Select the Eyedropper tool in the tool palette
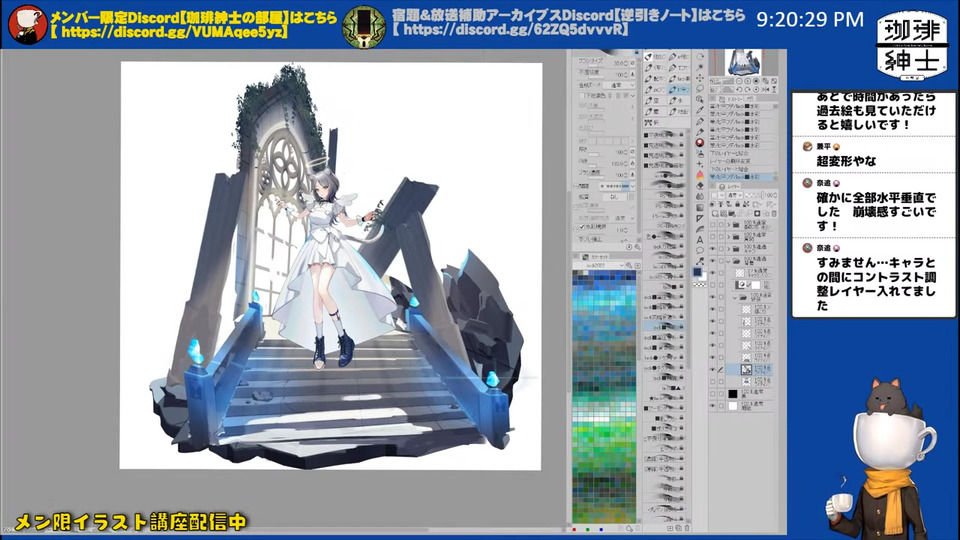This screenshot has height=540, width=960. 700,110
